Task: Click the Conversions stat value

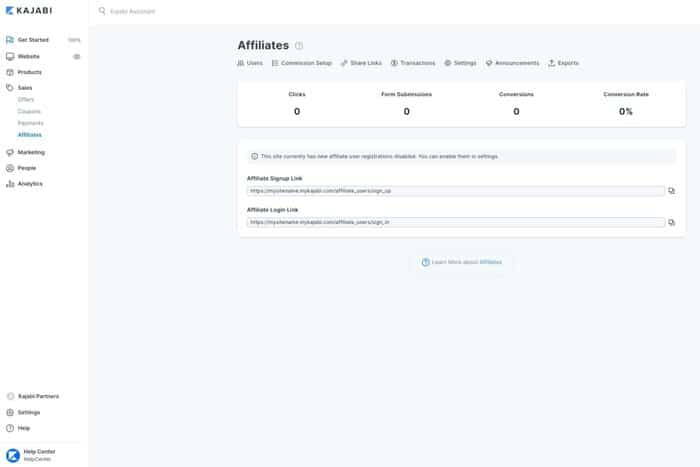Action: point(516,111)
